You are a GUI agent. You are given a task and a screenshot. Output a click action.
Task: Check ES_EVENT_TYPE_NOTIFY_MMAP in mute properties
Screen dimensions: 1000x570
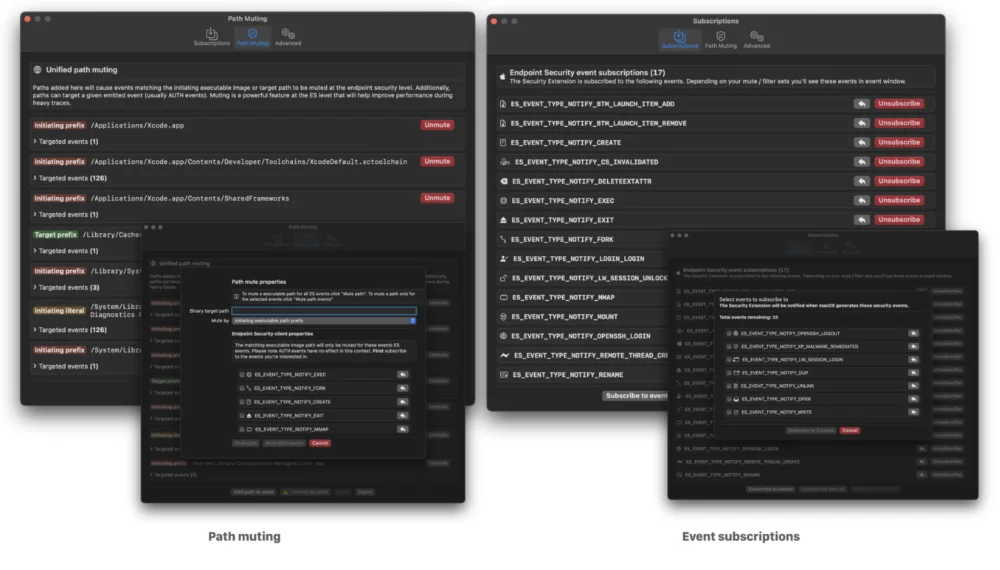click(x=242, y=430)
